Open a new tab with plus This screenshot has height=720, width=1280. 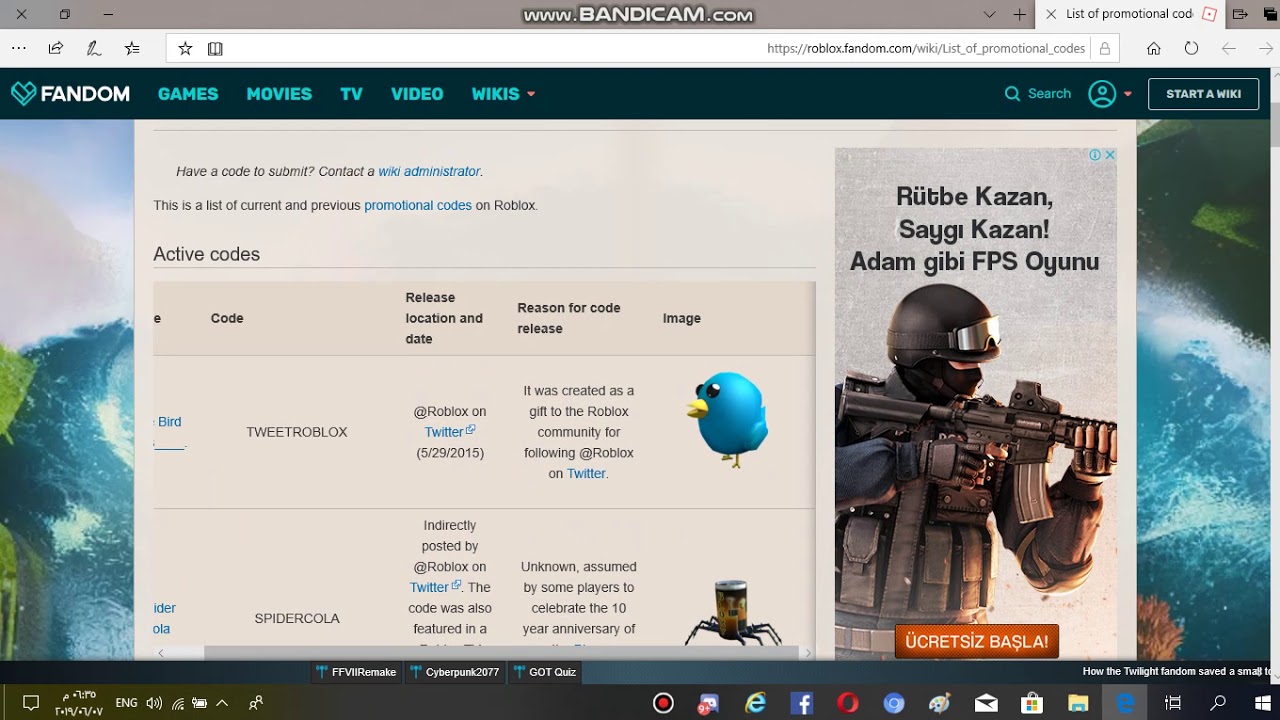(1019, 14)
